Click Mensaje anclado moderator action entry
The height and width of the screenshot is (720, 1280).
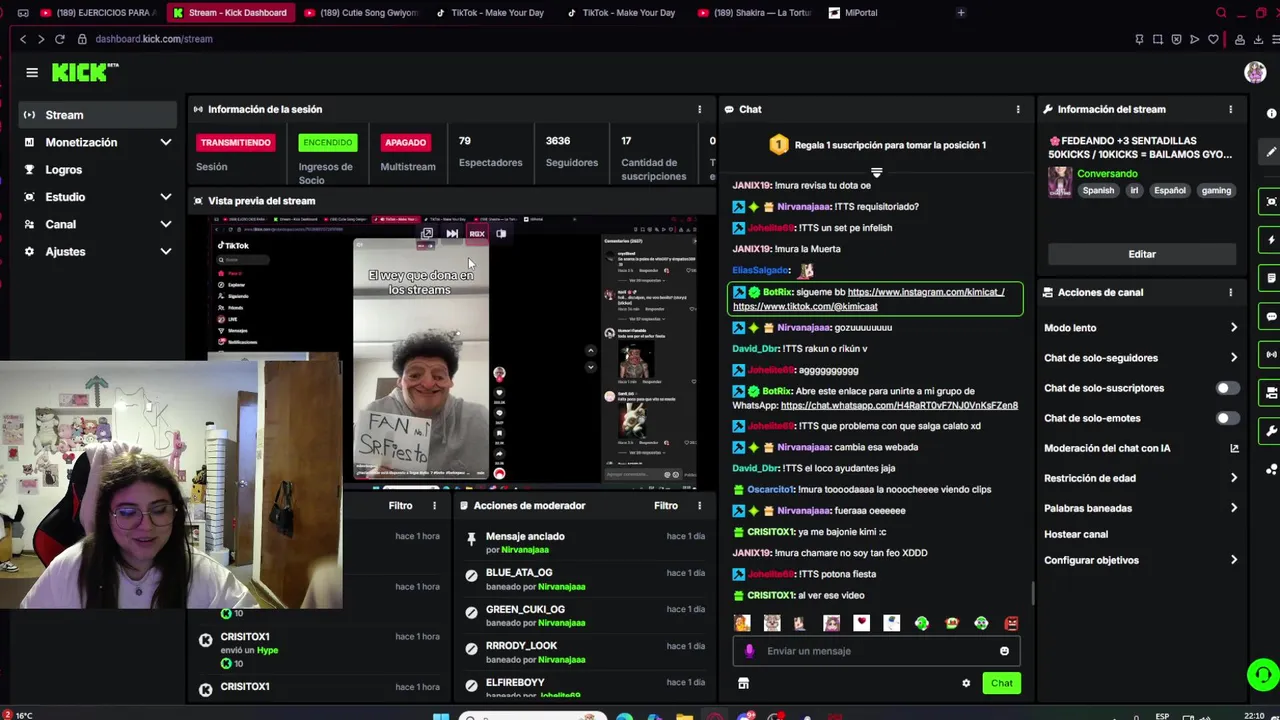[586, 543]
